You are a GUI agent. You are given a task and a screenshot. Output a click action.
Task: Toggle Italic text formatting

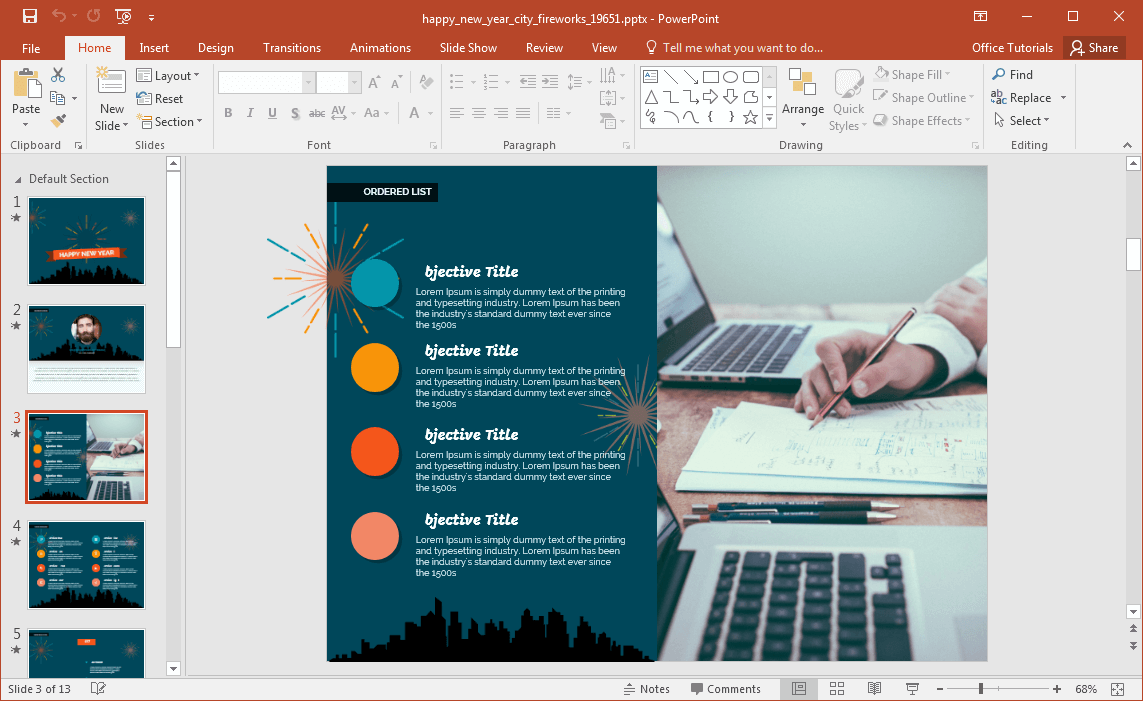(x=250, y=113)
